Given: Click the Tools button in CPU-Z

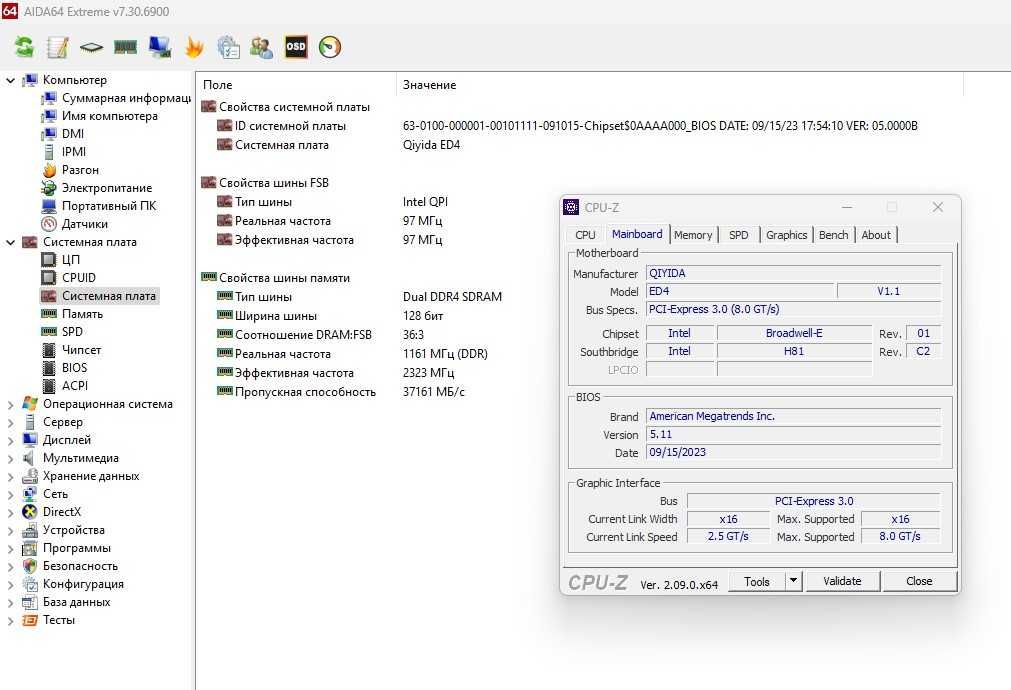Looking at the screenshot, I should pyautogui.click(x=757, y=581).
